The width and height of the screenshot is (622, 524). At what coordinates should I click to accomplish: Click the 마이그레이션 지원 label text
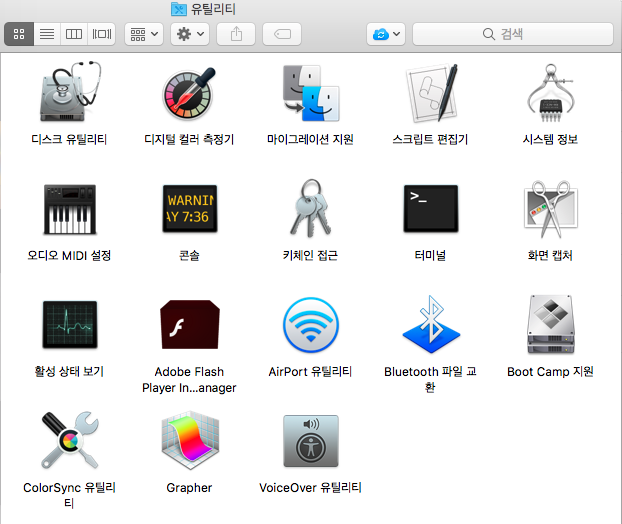tap(310, 139)
